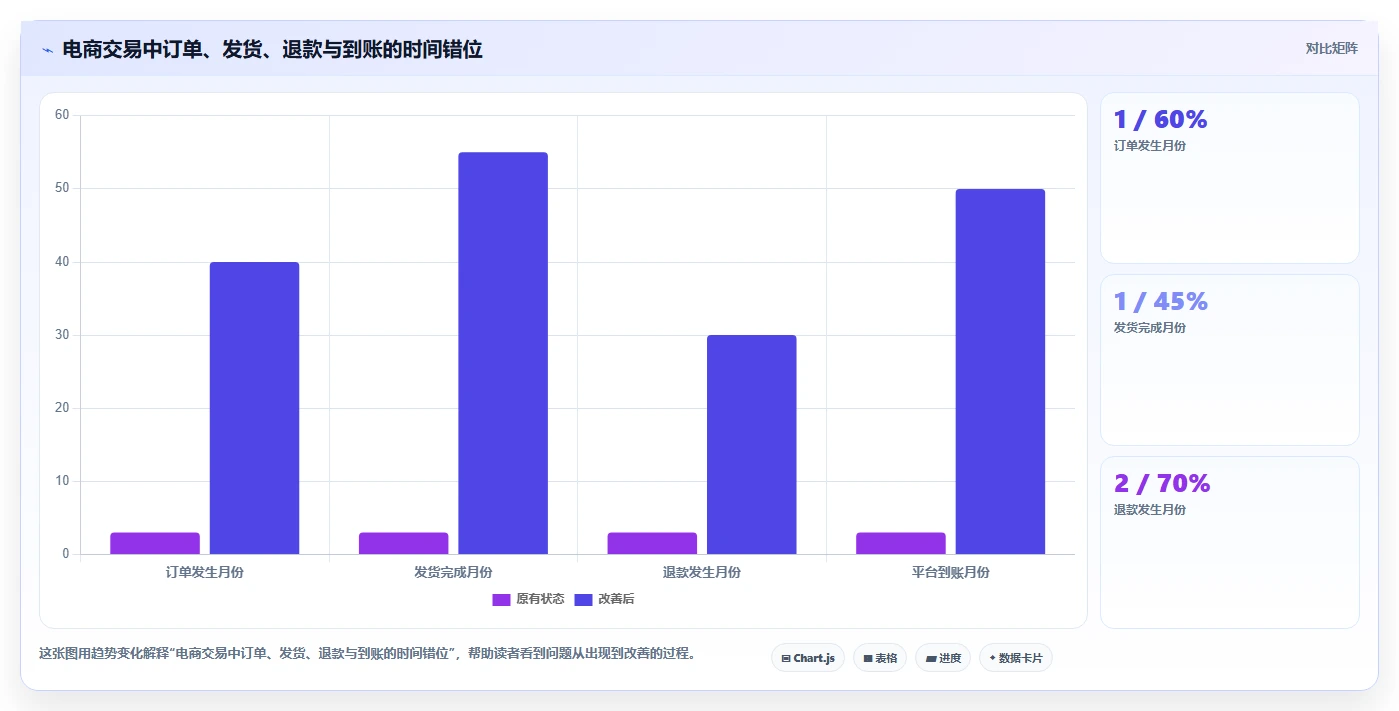
Task: Click the purple 原有状态 bar for 平台到账月份
Action: (901, 543)
